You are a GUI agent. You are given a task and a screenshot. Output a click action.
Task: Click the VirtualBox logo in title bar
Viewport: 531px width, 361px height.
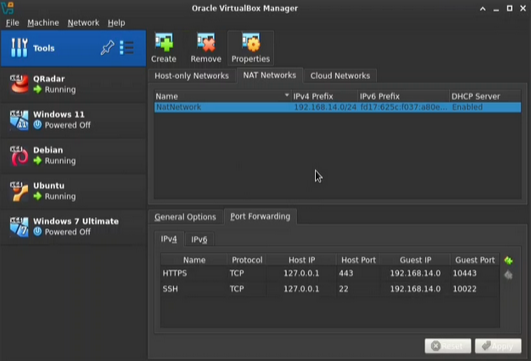[7, 8]
